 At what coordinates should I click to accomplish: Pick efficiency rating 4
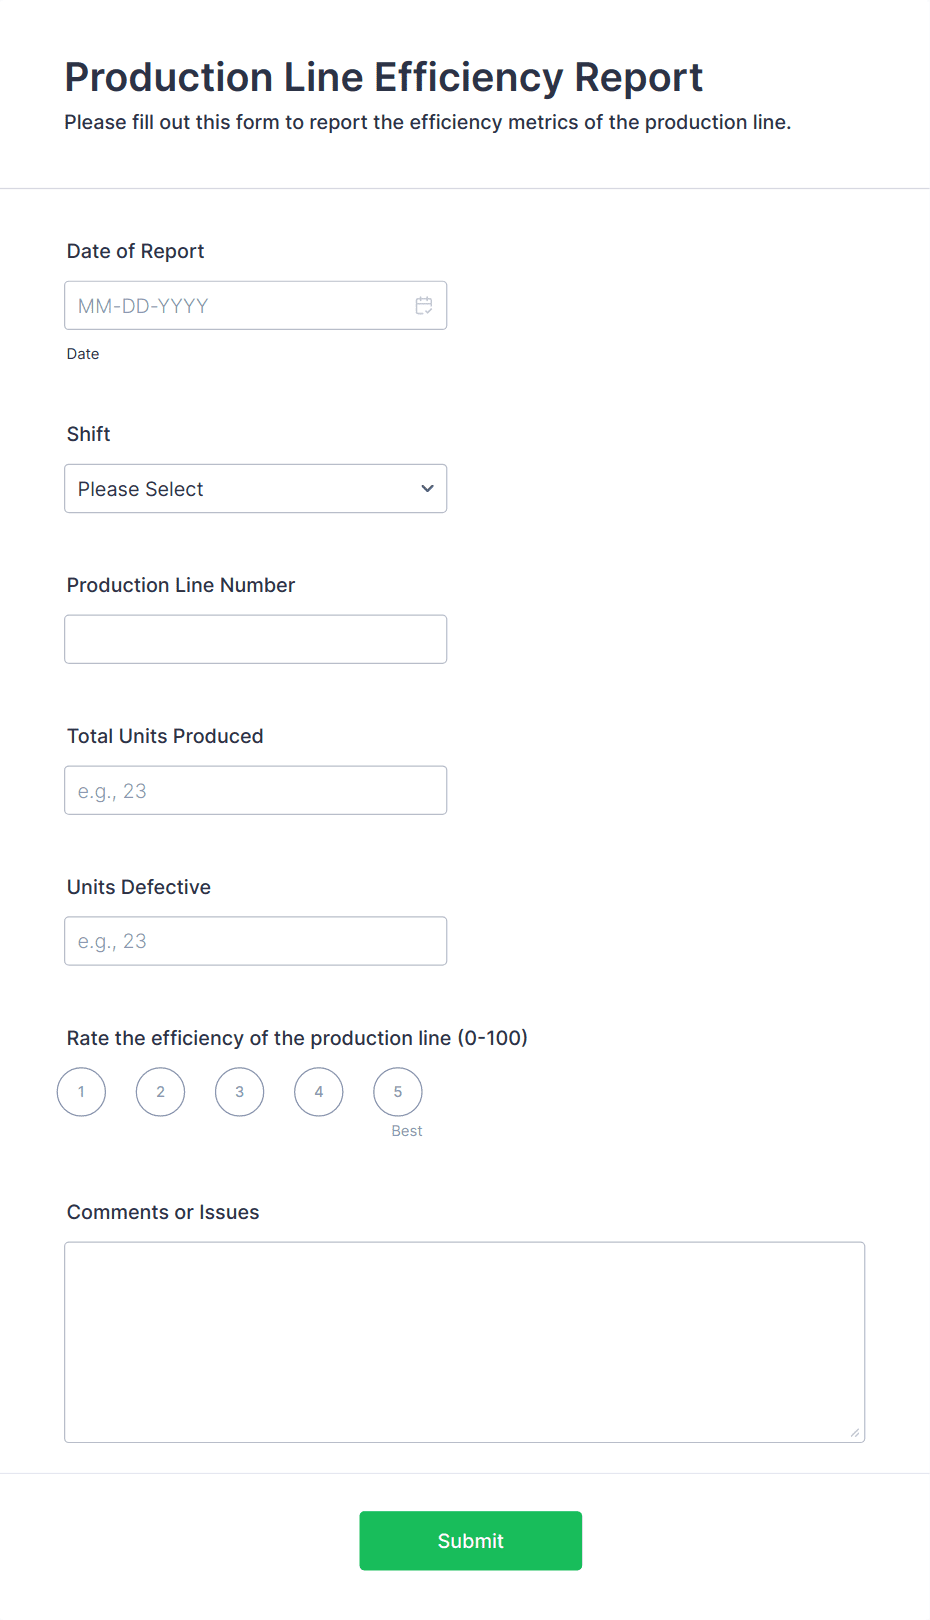pyautogui.click(x=319, y=1092)
